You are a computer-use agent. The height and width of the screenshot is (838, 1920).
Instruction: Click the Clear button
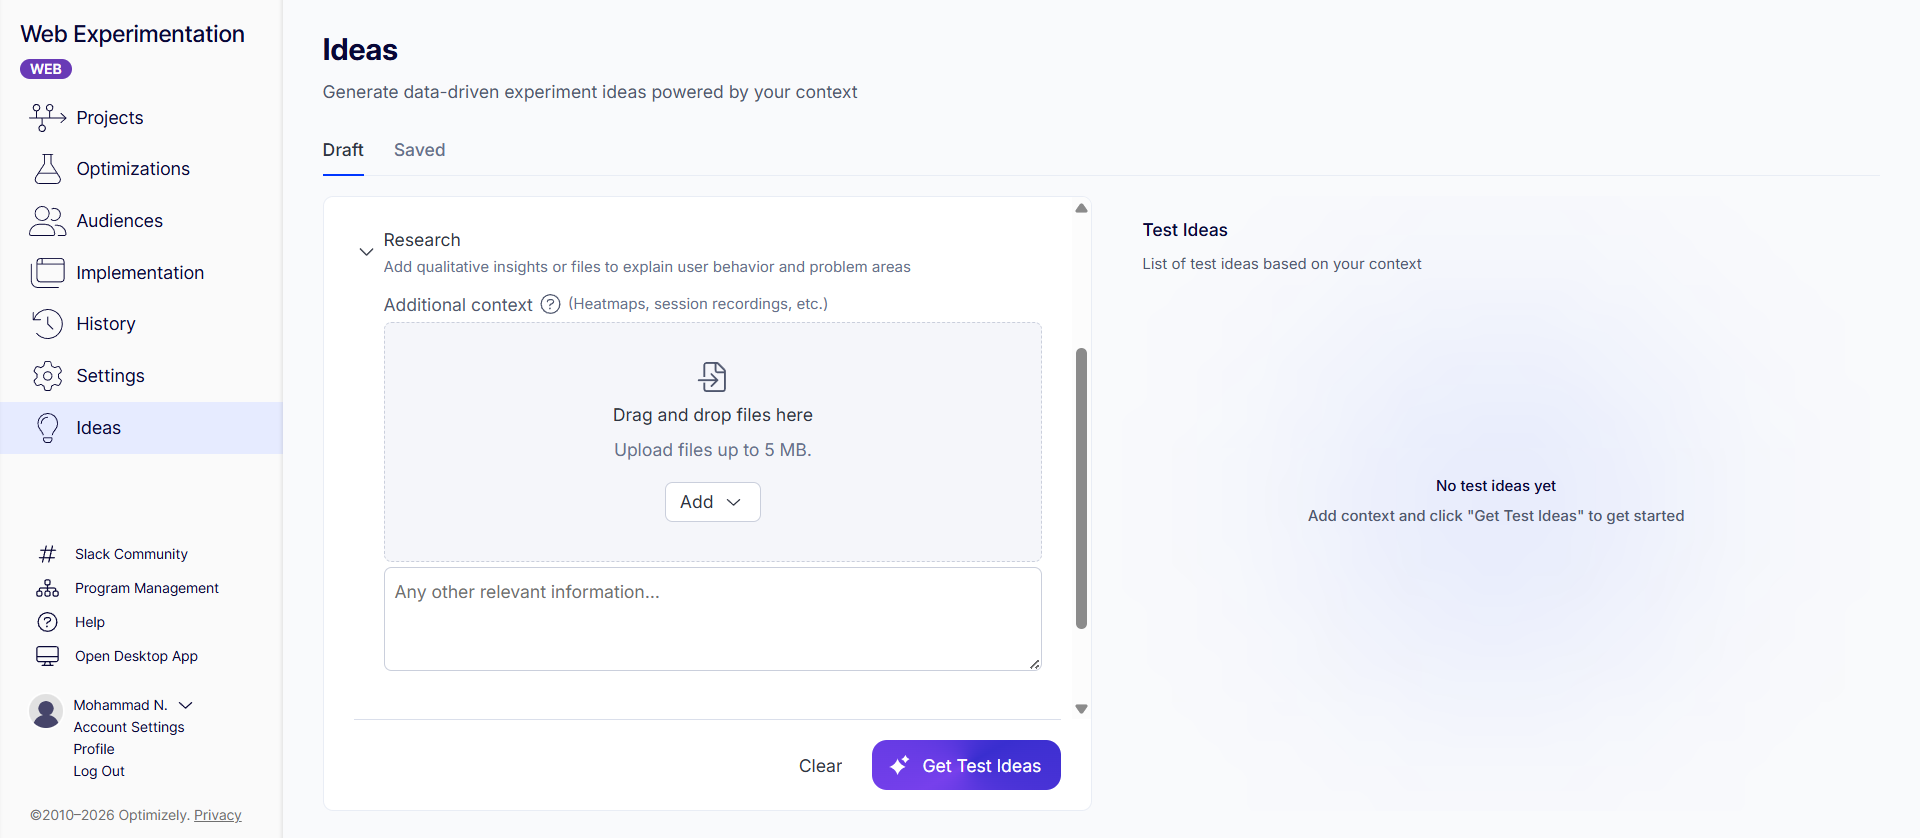[x=820, y=766]
